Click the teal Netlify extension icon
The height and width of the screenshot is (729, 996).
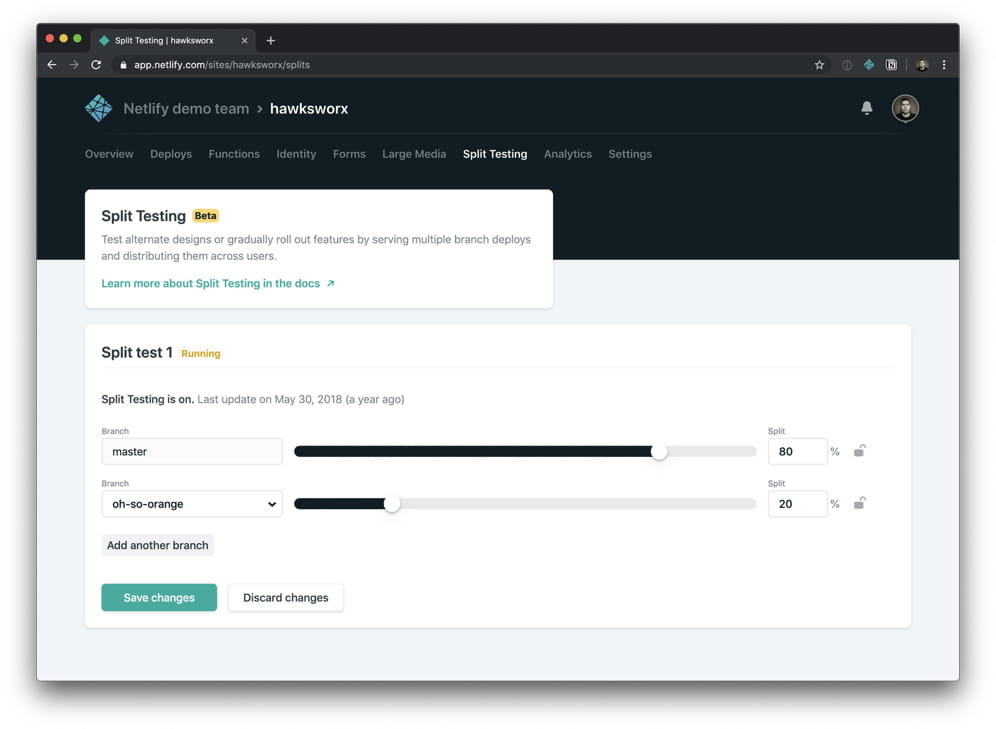coord(868,64)
